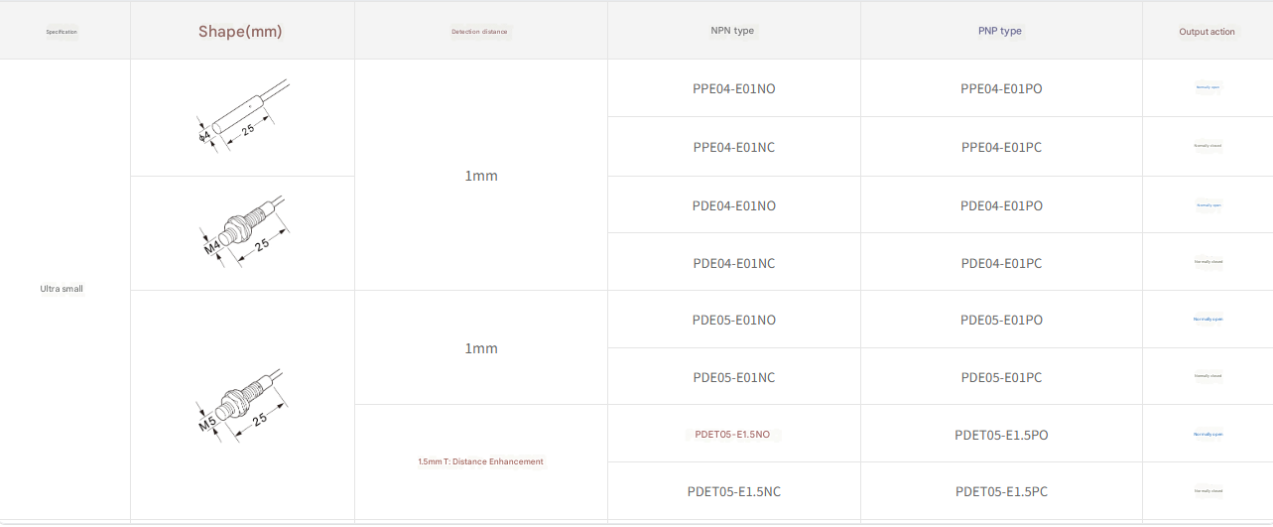The image size is (1273, 527).
Task: Select the PNP type column header
Action: [1000, 31]
